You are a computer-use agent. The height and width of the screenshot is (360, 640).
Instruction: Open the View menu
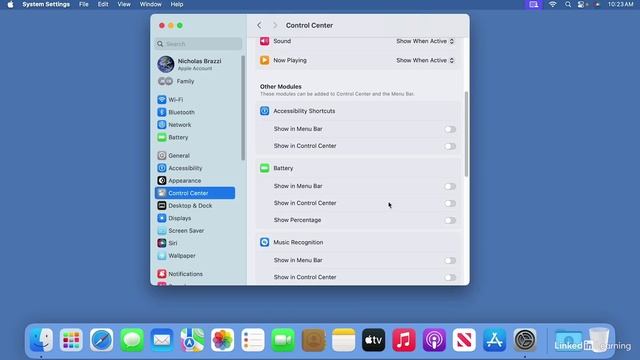coord(124,4)
